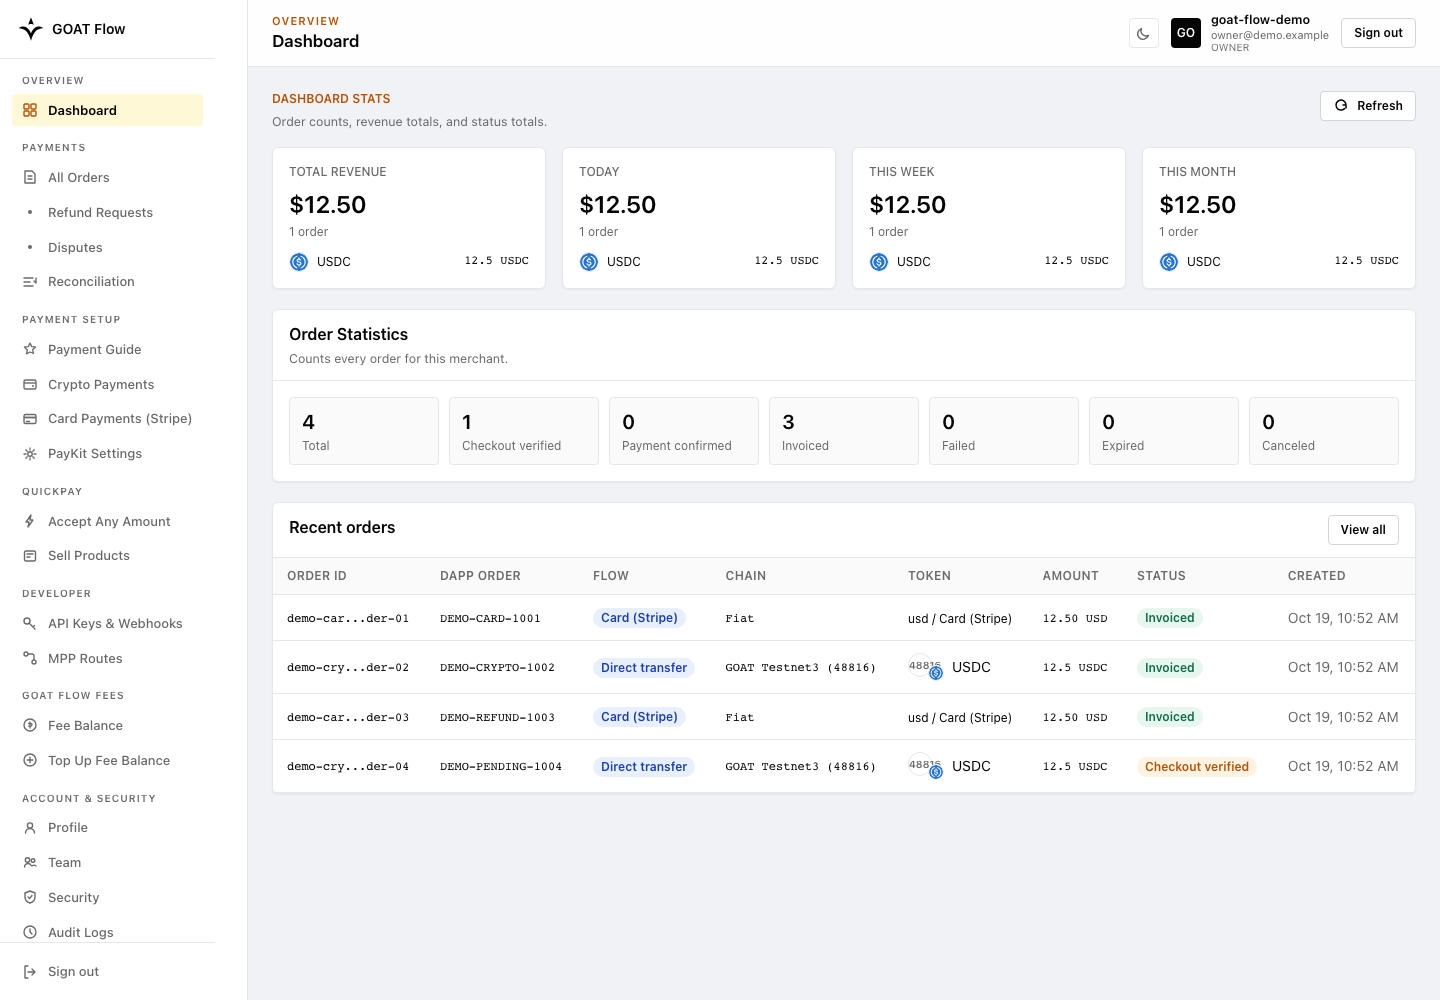Click the Sell Products icon

(30, 556)
